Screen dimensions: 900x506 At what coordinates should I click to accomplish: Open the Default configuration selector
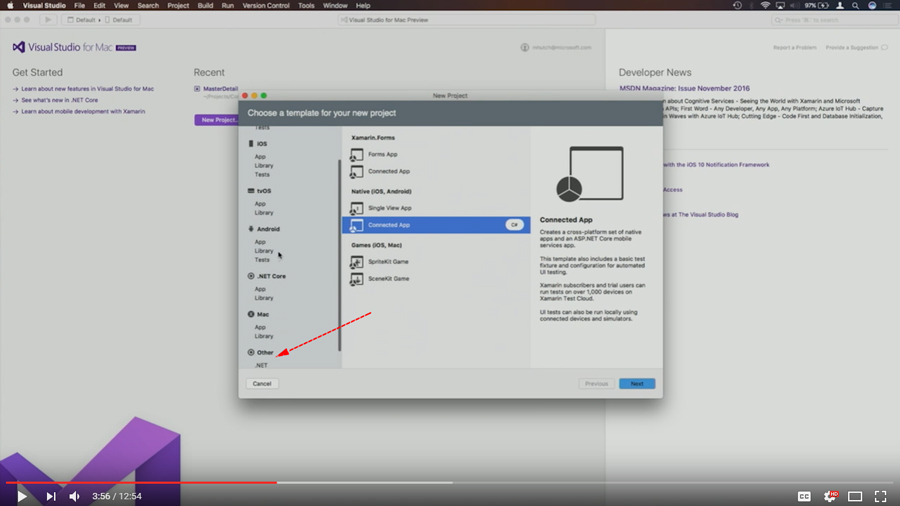coord(81,20)
